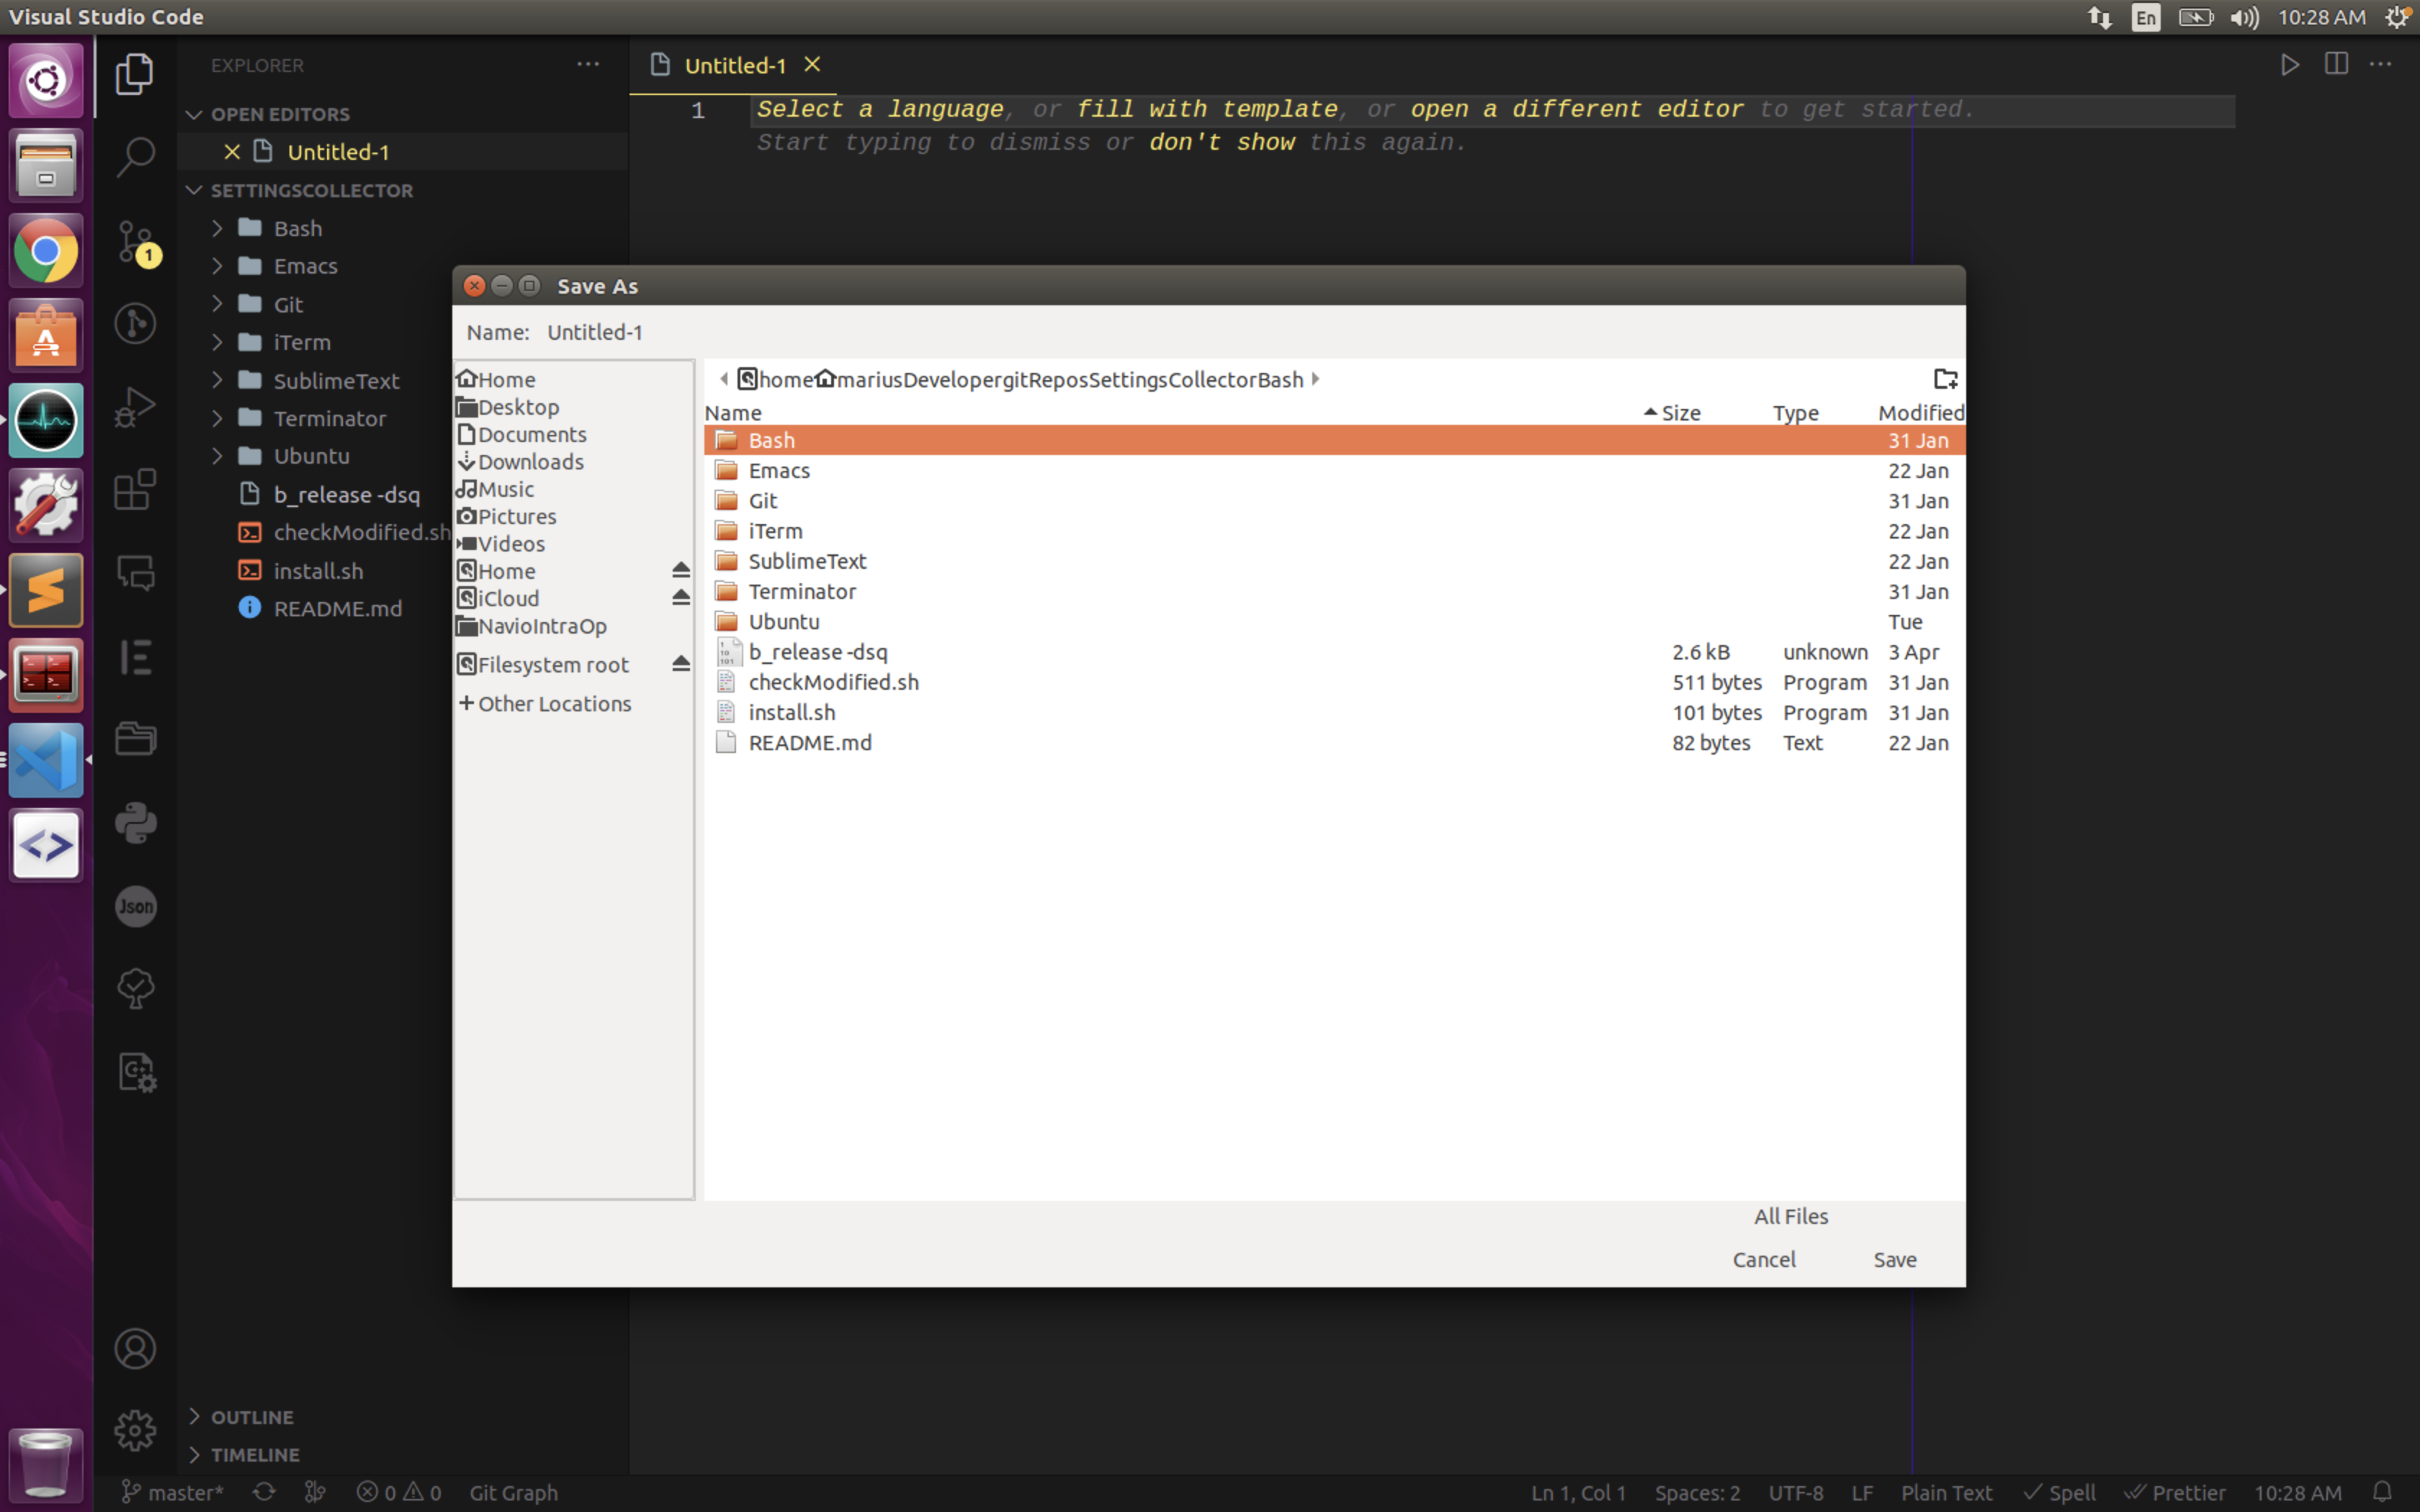Open the Run and Debug view
2420x1512 pixels.
pos(136,407)
